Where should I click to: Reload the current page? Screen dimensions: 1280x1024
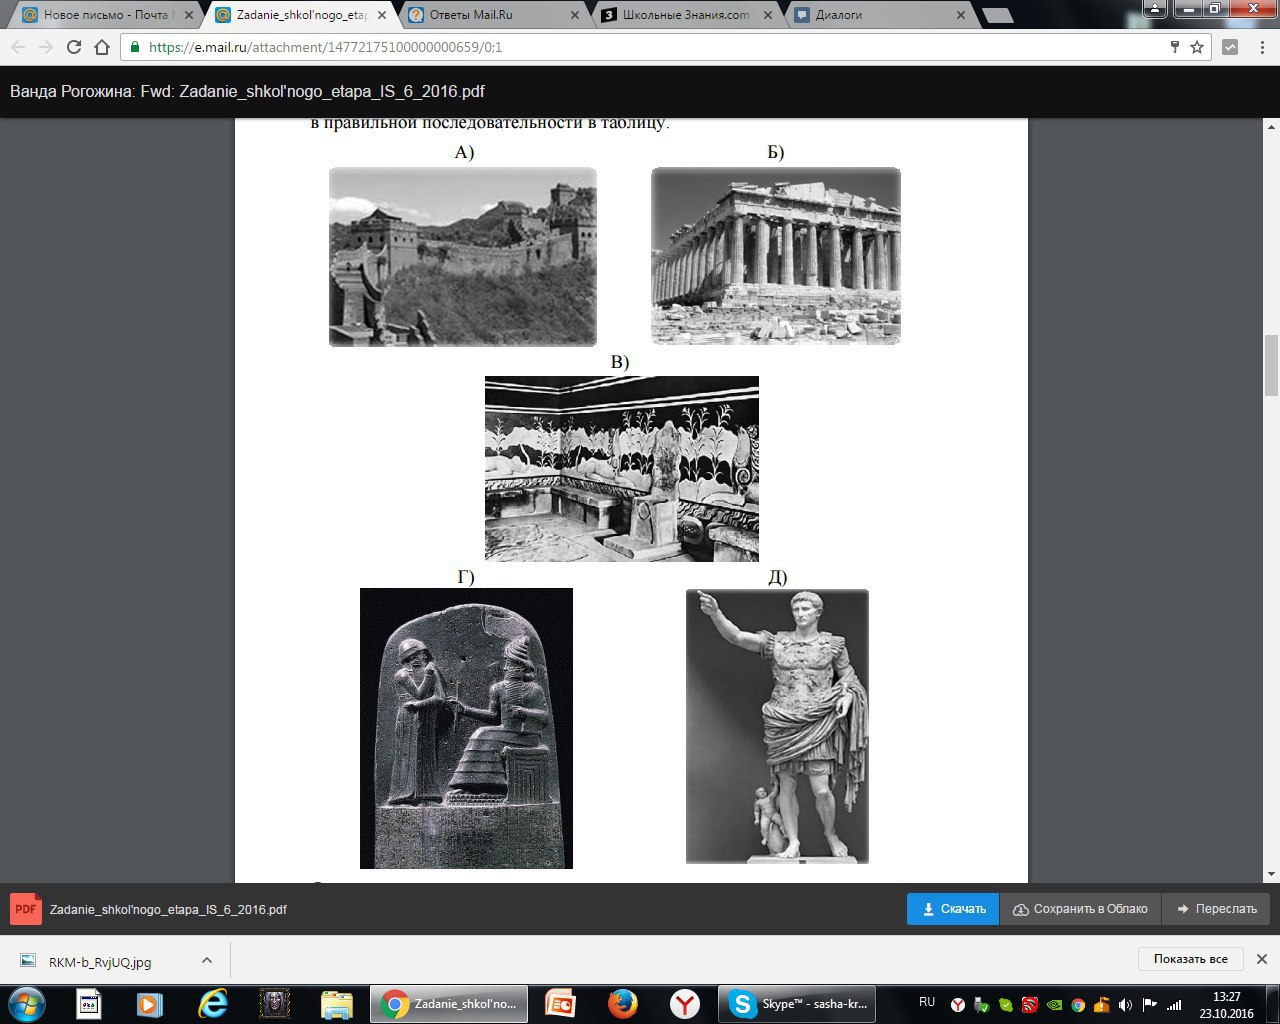click(74, 47)
